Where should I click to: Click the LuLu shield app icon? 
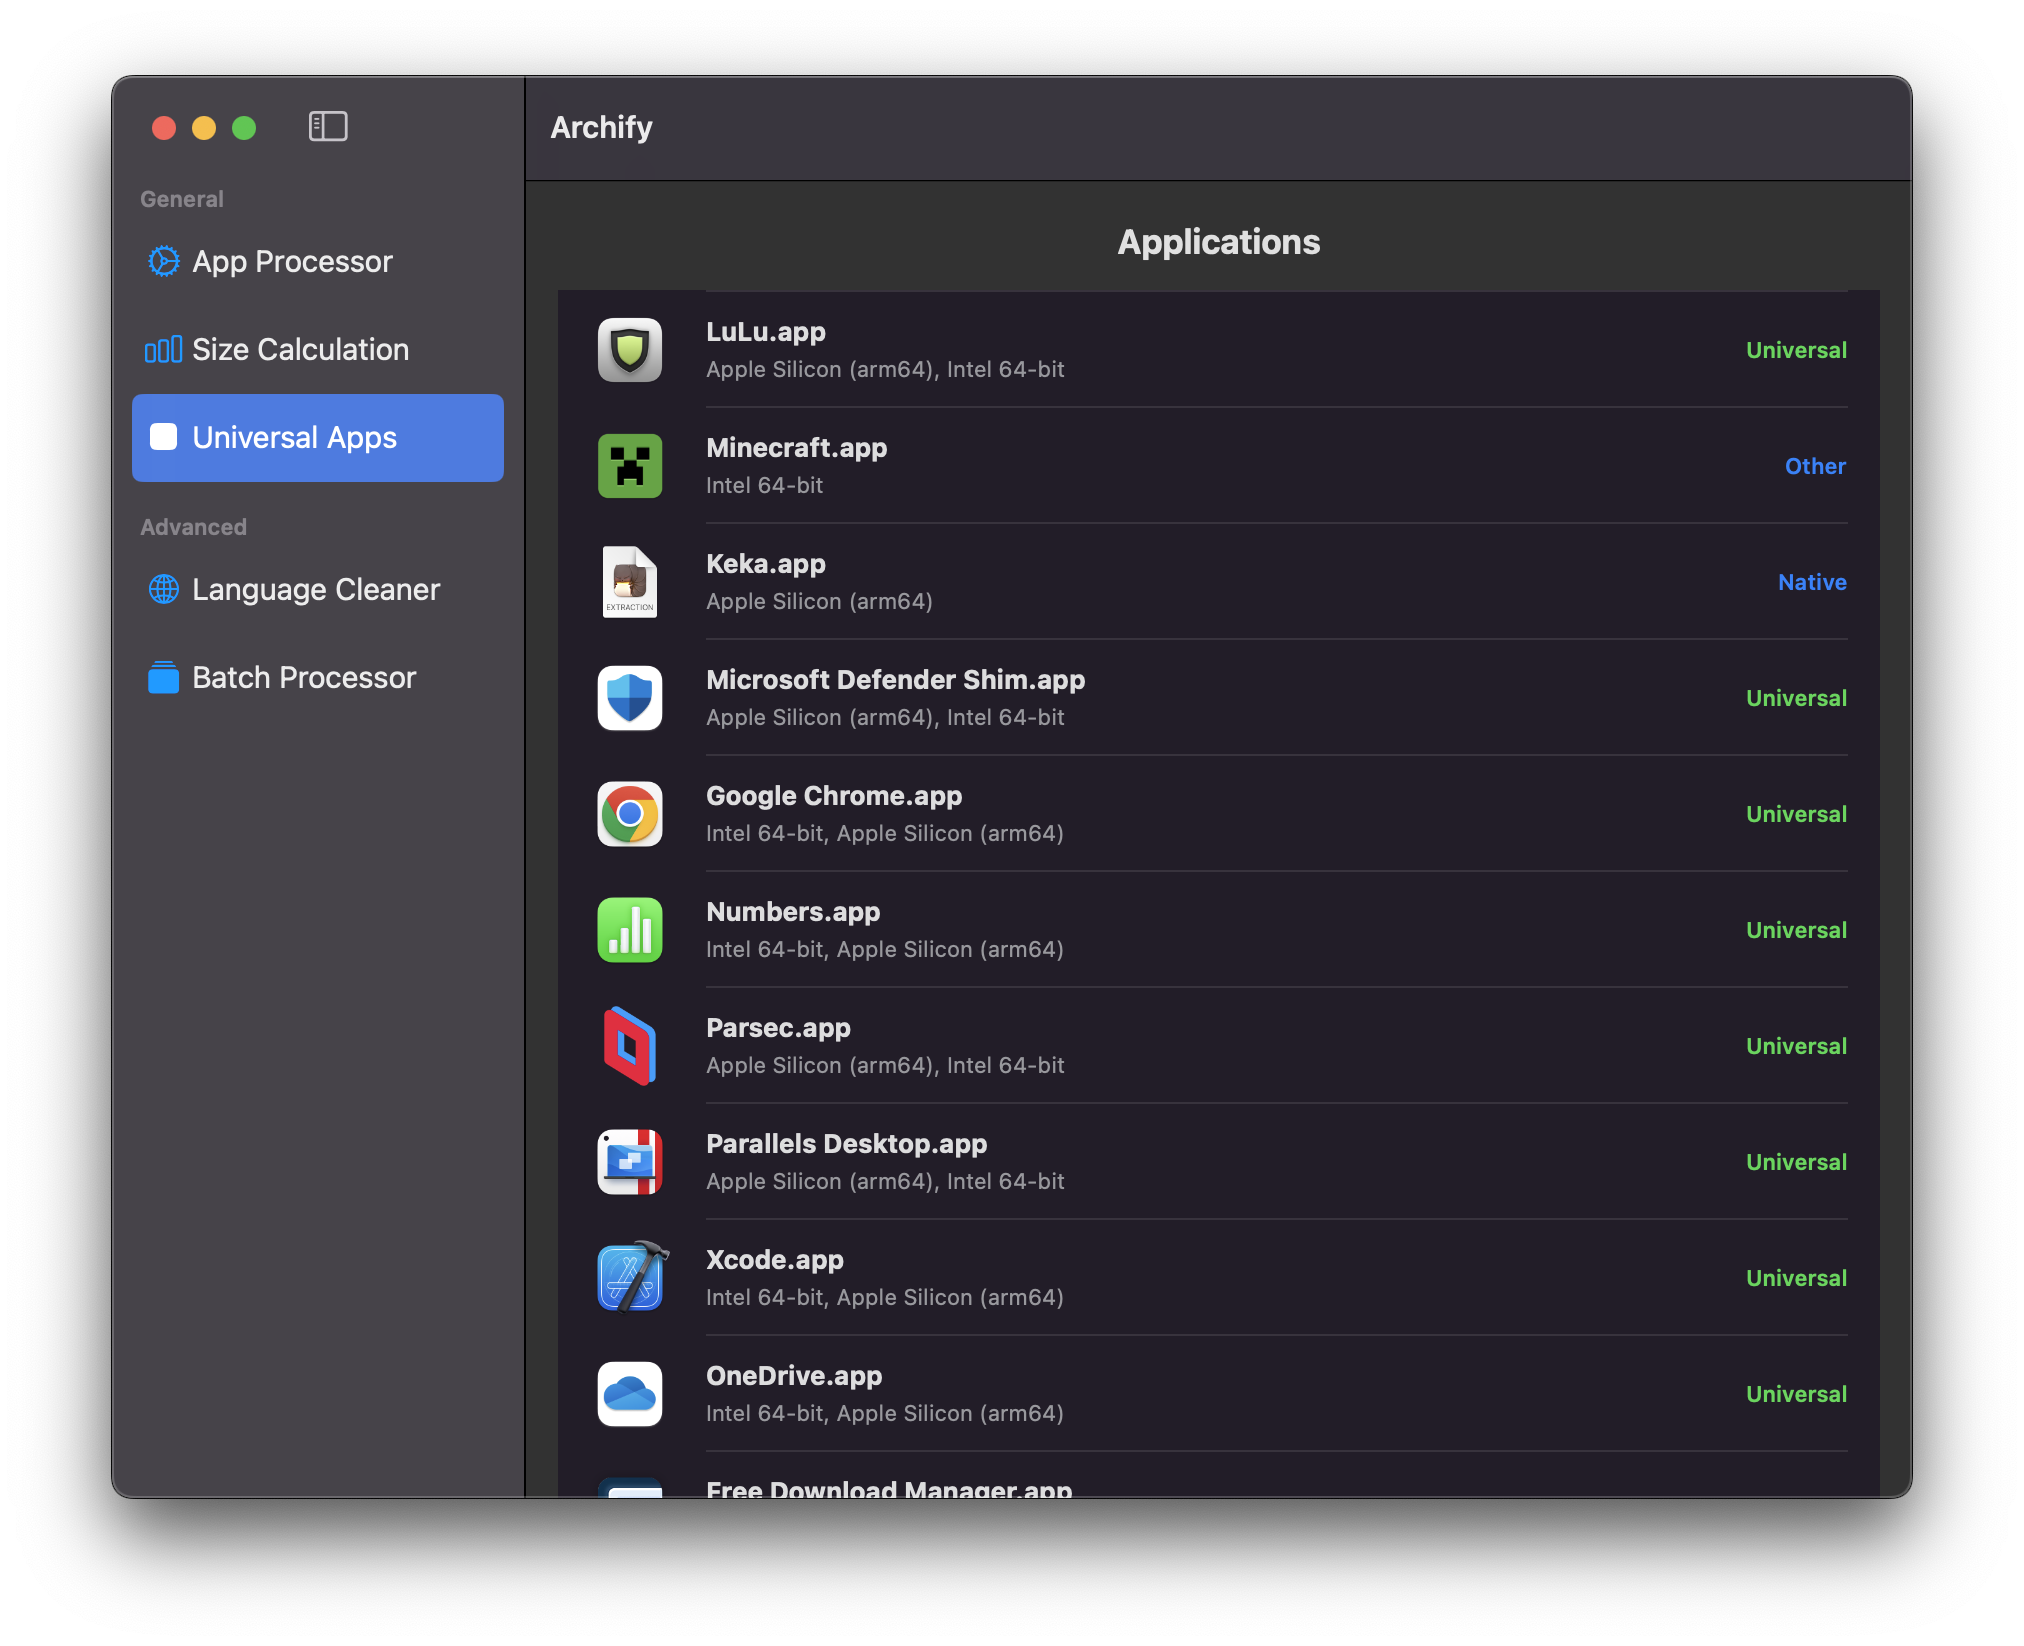(630, 350)
